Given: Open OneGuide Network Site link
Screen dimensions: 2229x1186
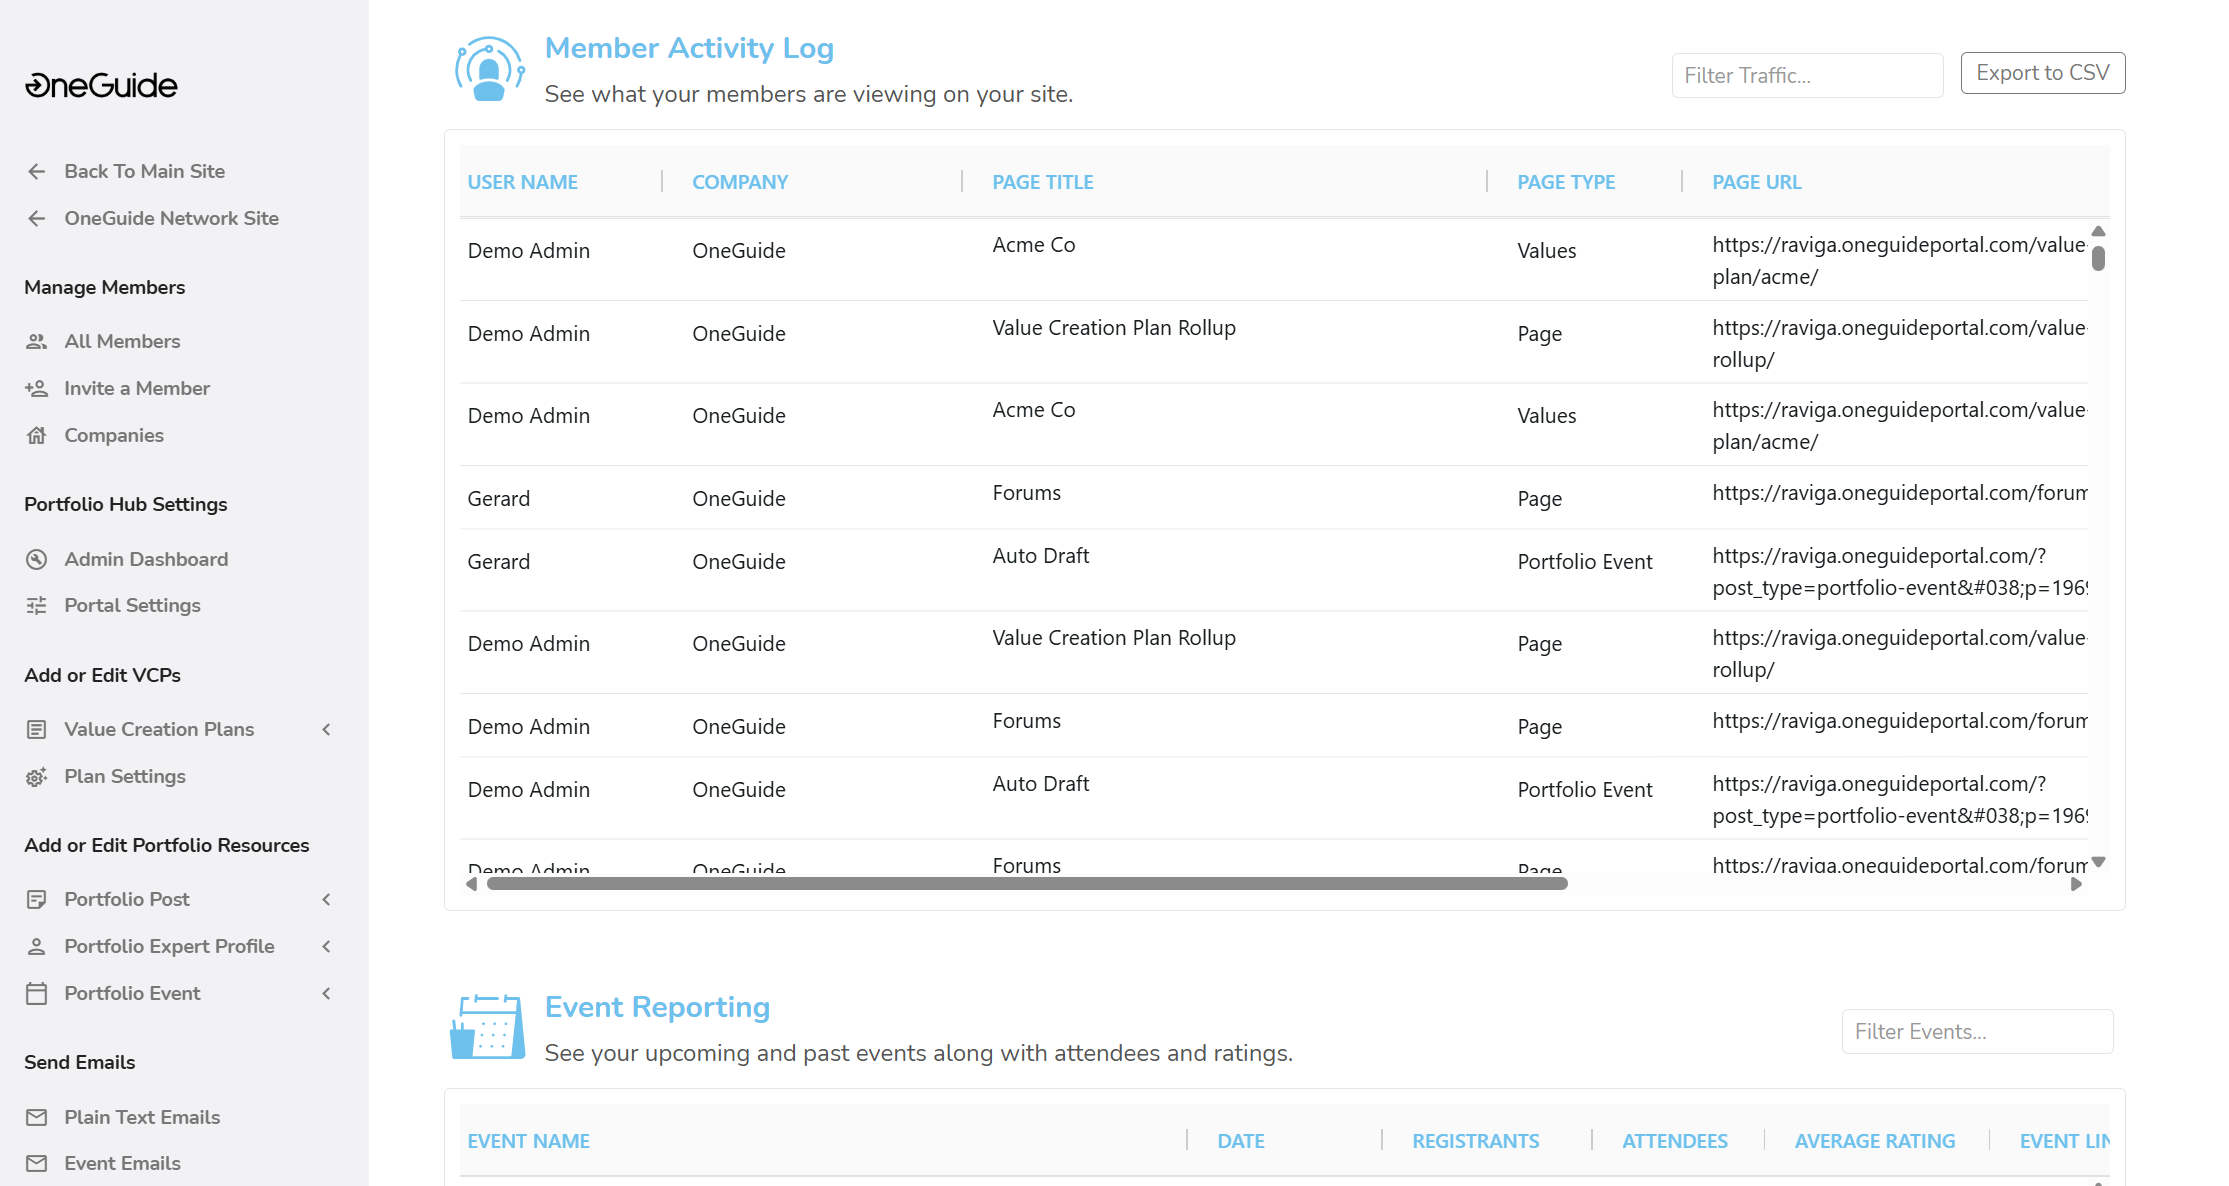Looking at the screenshot, I should [x=172, y=218].
